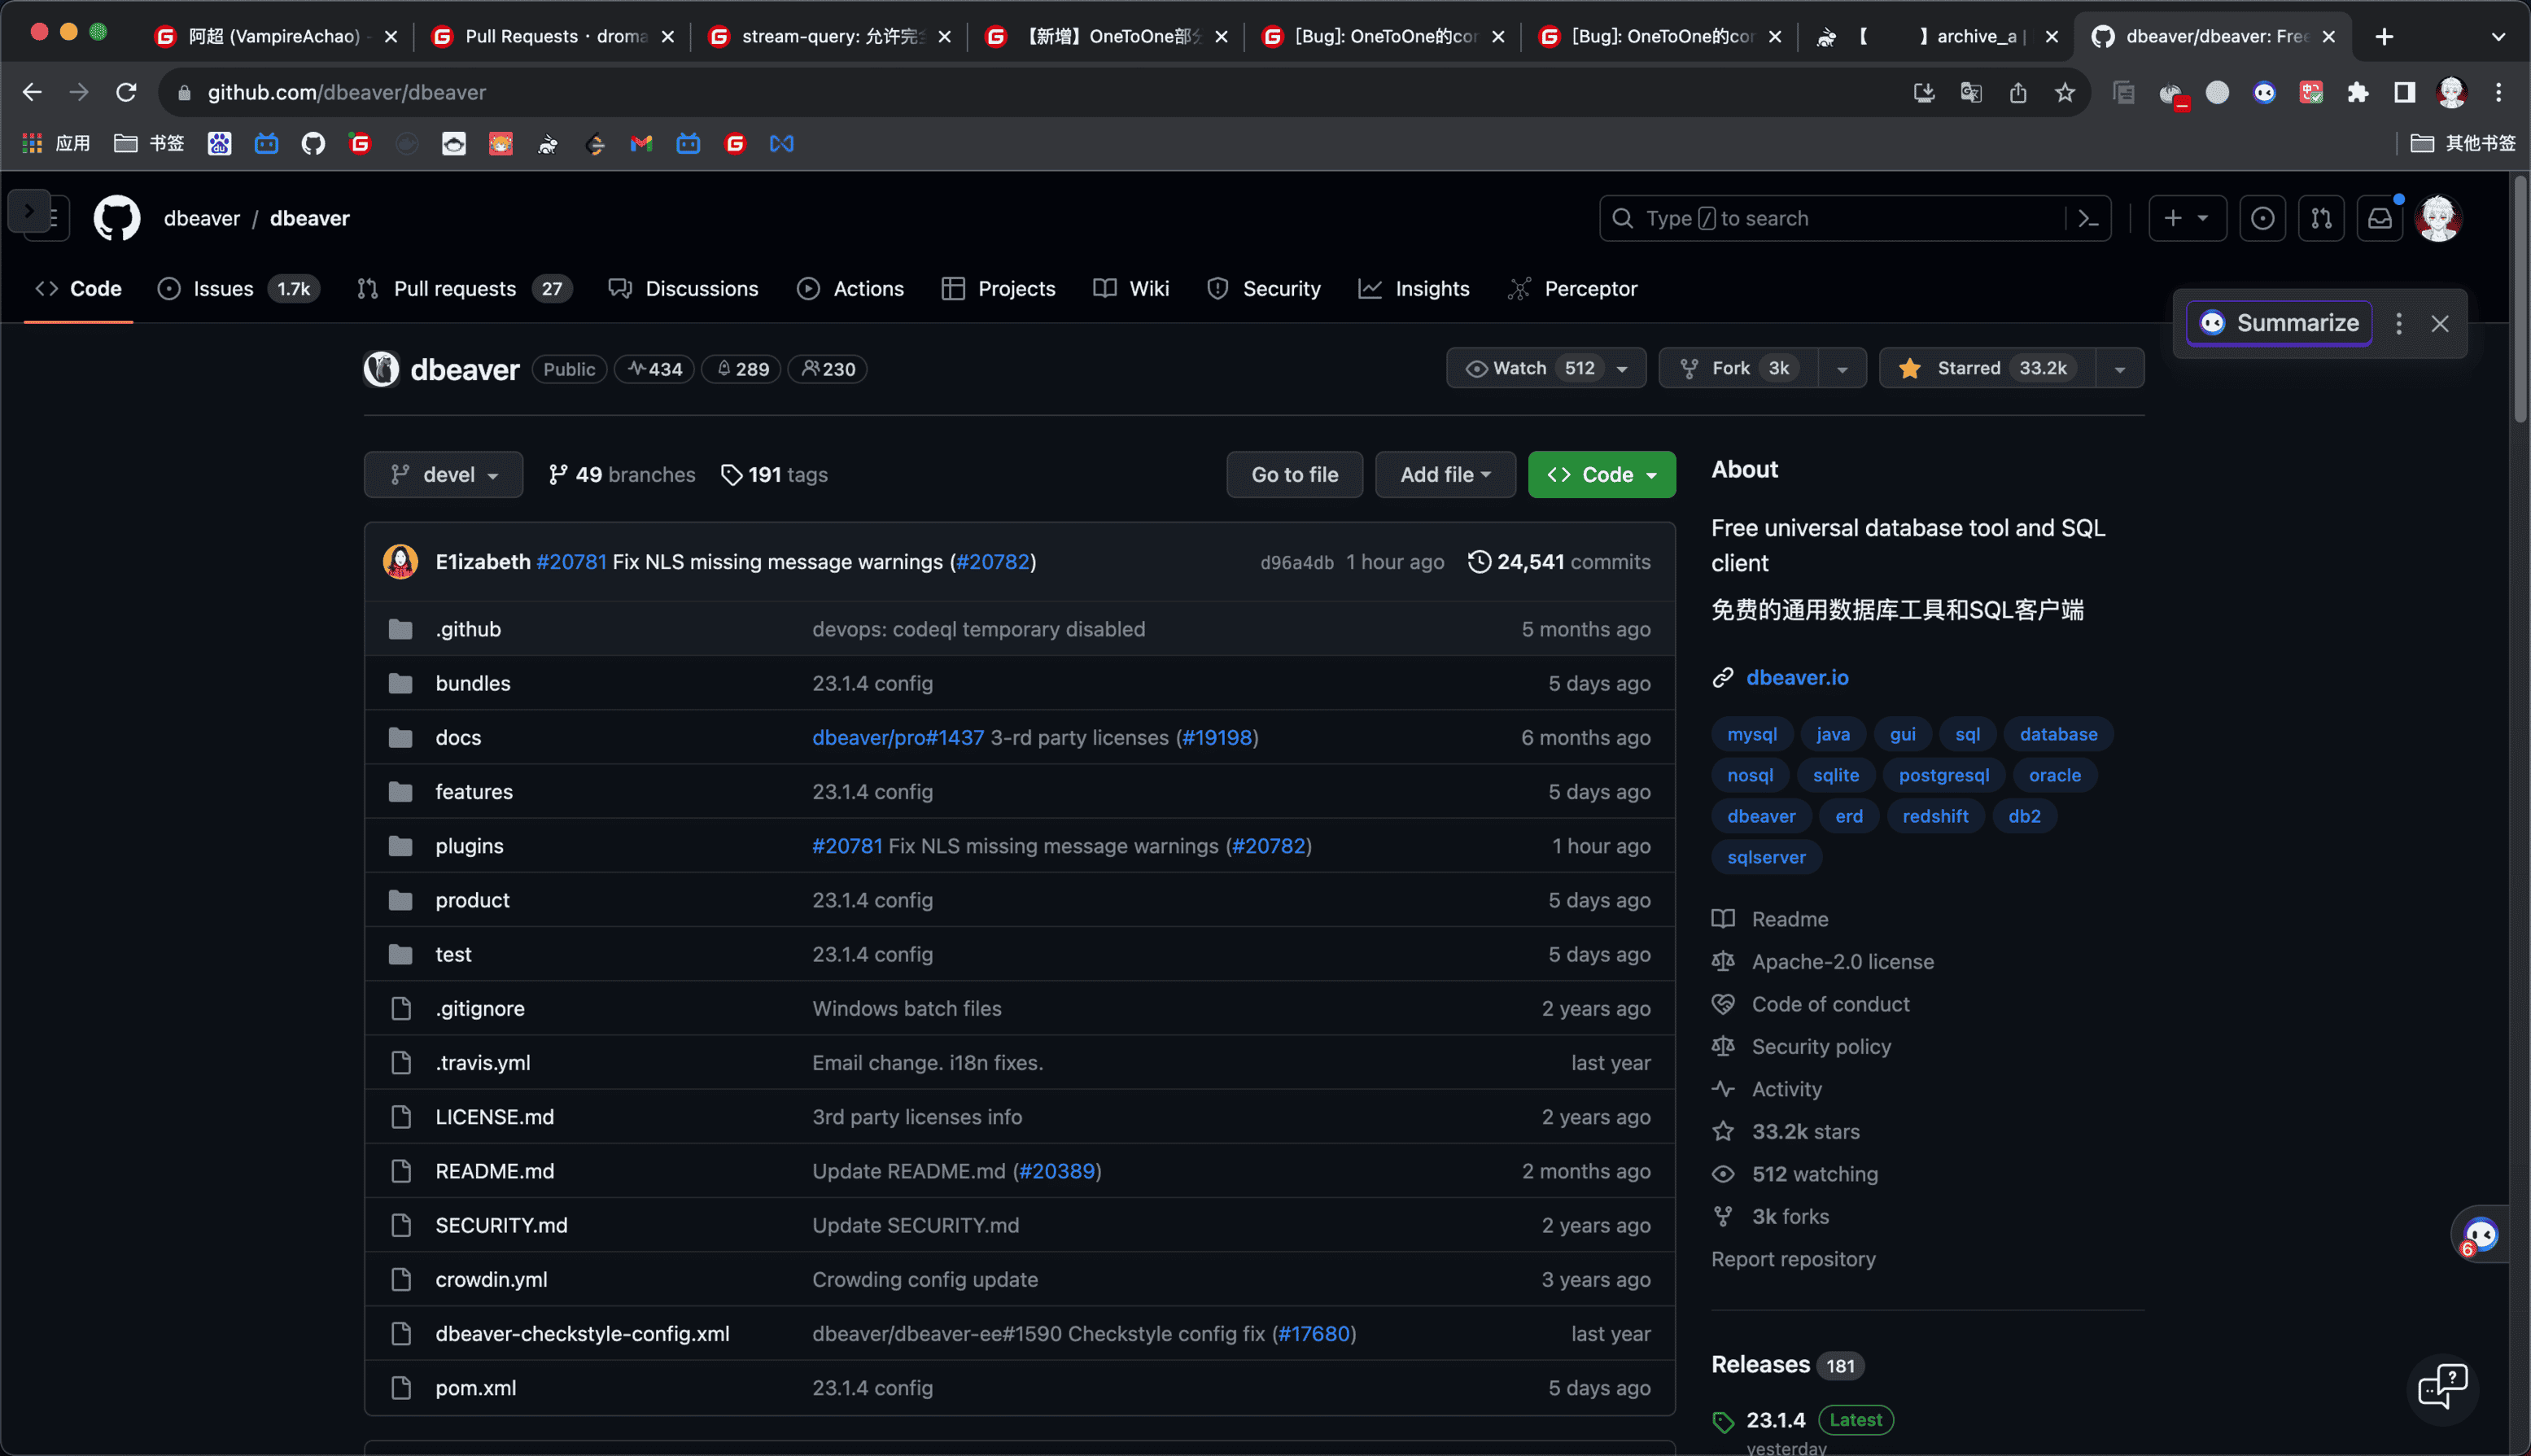The height and width of the screenshot is (1456, 2531).
Task: Open the command palette icon in search
Action: [2088, 218]
